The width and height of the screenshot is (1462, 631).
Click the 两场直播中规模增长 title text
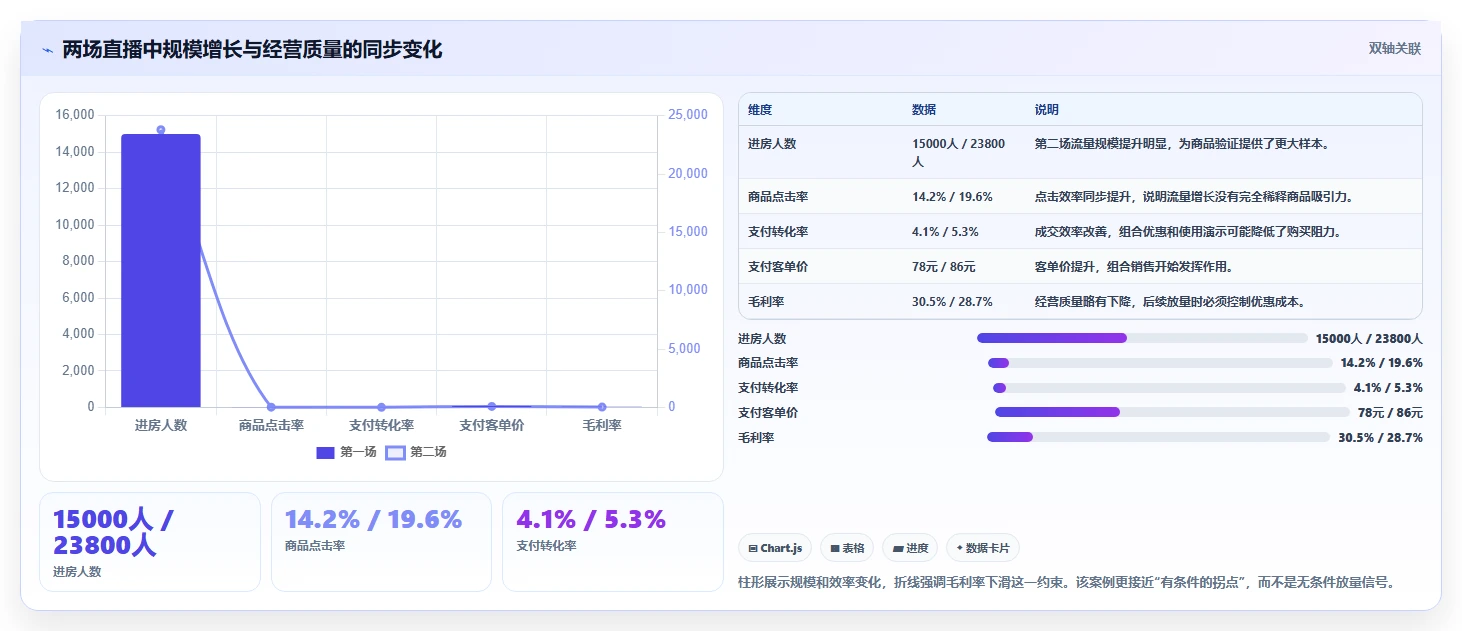252,49
